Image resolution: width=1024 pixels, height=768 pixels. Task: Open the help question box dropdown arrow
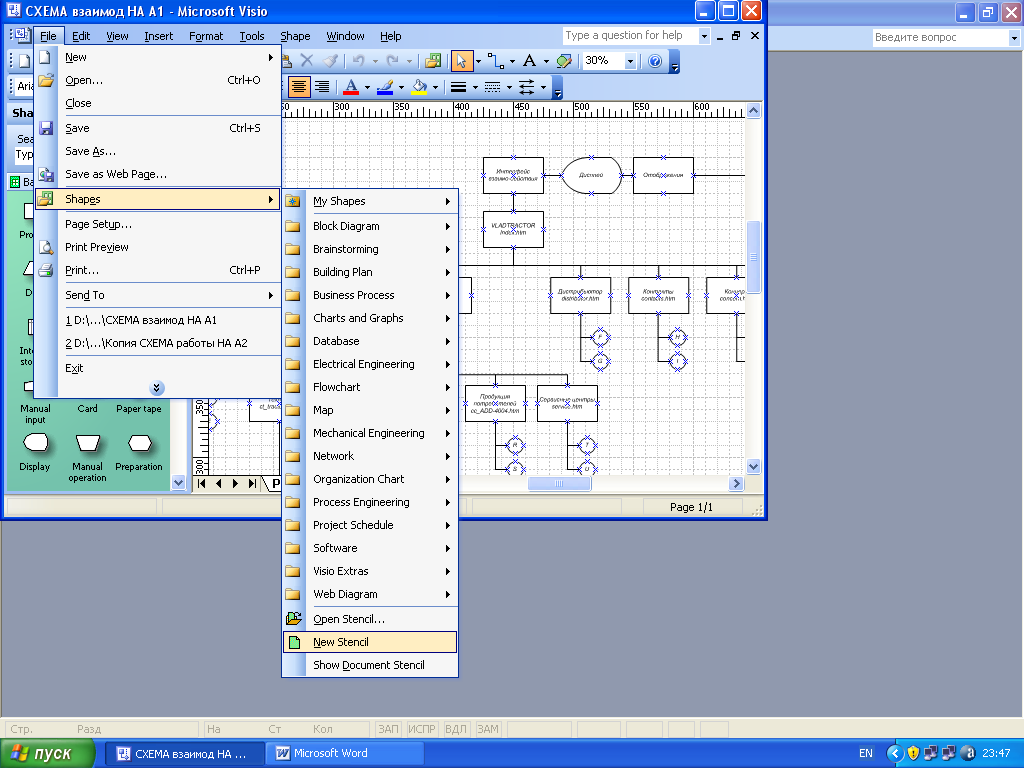click(704, 36)
